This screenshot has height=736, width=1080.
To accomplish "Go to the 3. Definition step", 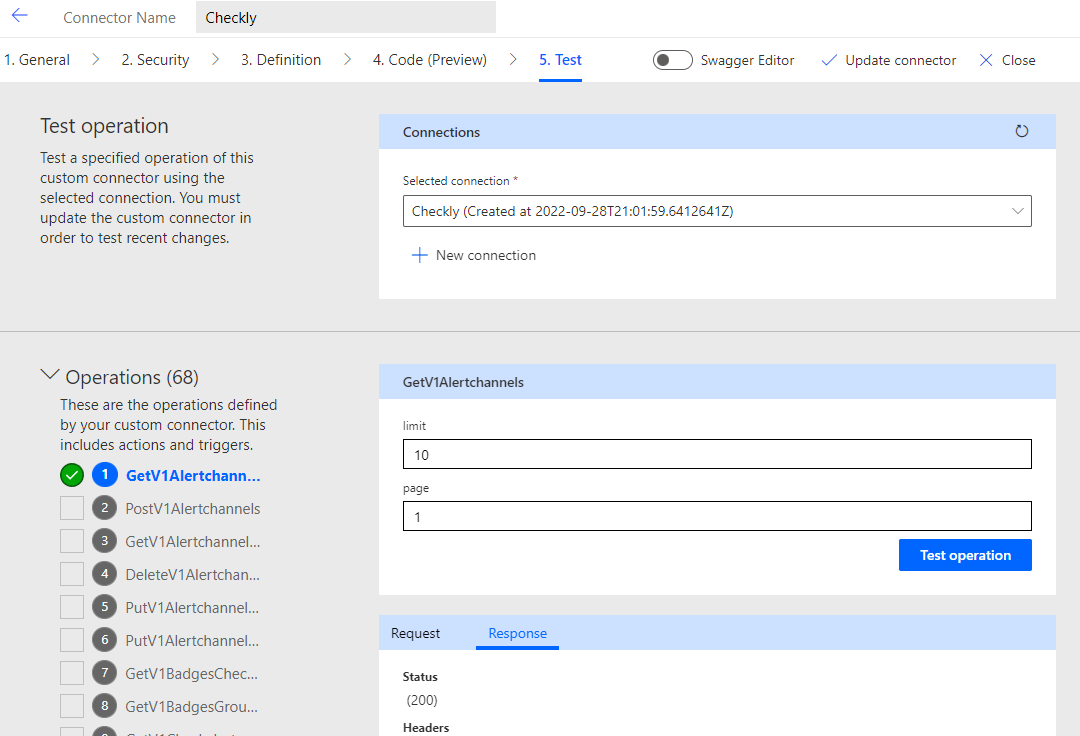I will pos(281,60).
